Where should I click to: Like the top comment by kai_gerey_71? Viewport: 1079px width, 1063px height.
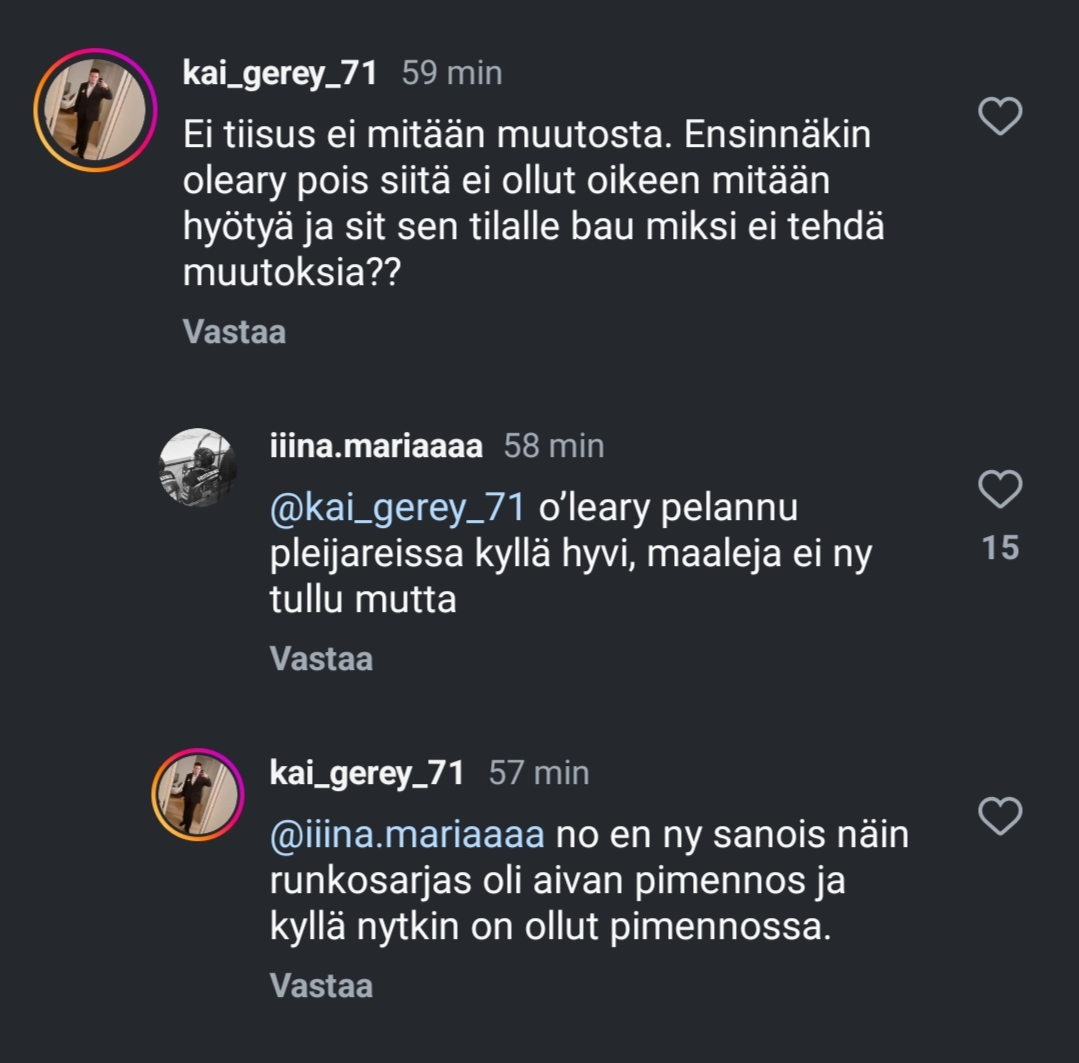click(999, 117)
